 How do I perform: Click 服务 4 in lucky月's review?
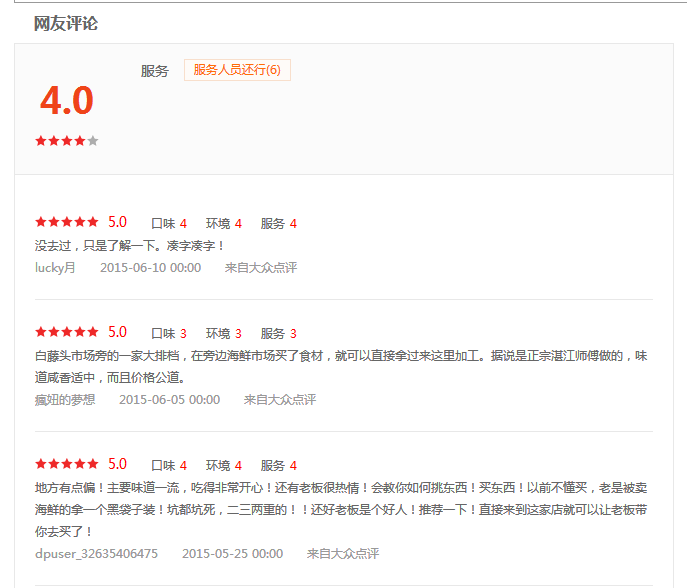click(x=278, y=223)
